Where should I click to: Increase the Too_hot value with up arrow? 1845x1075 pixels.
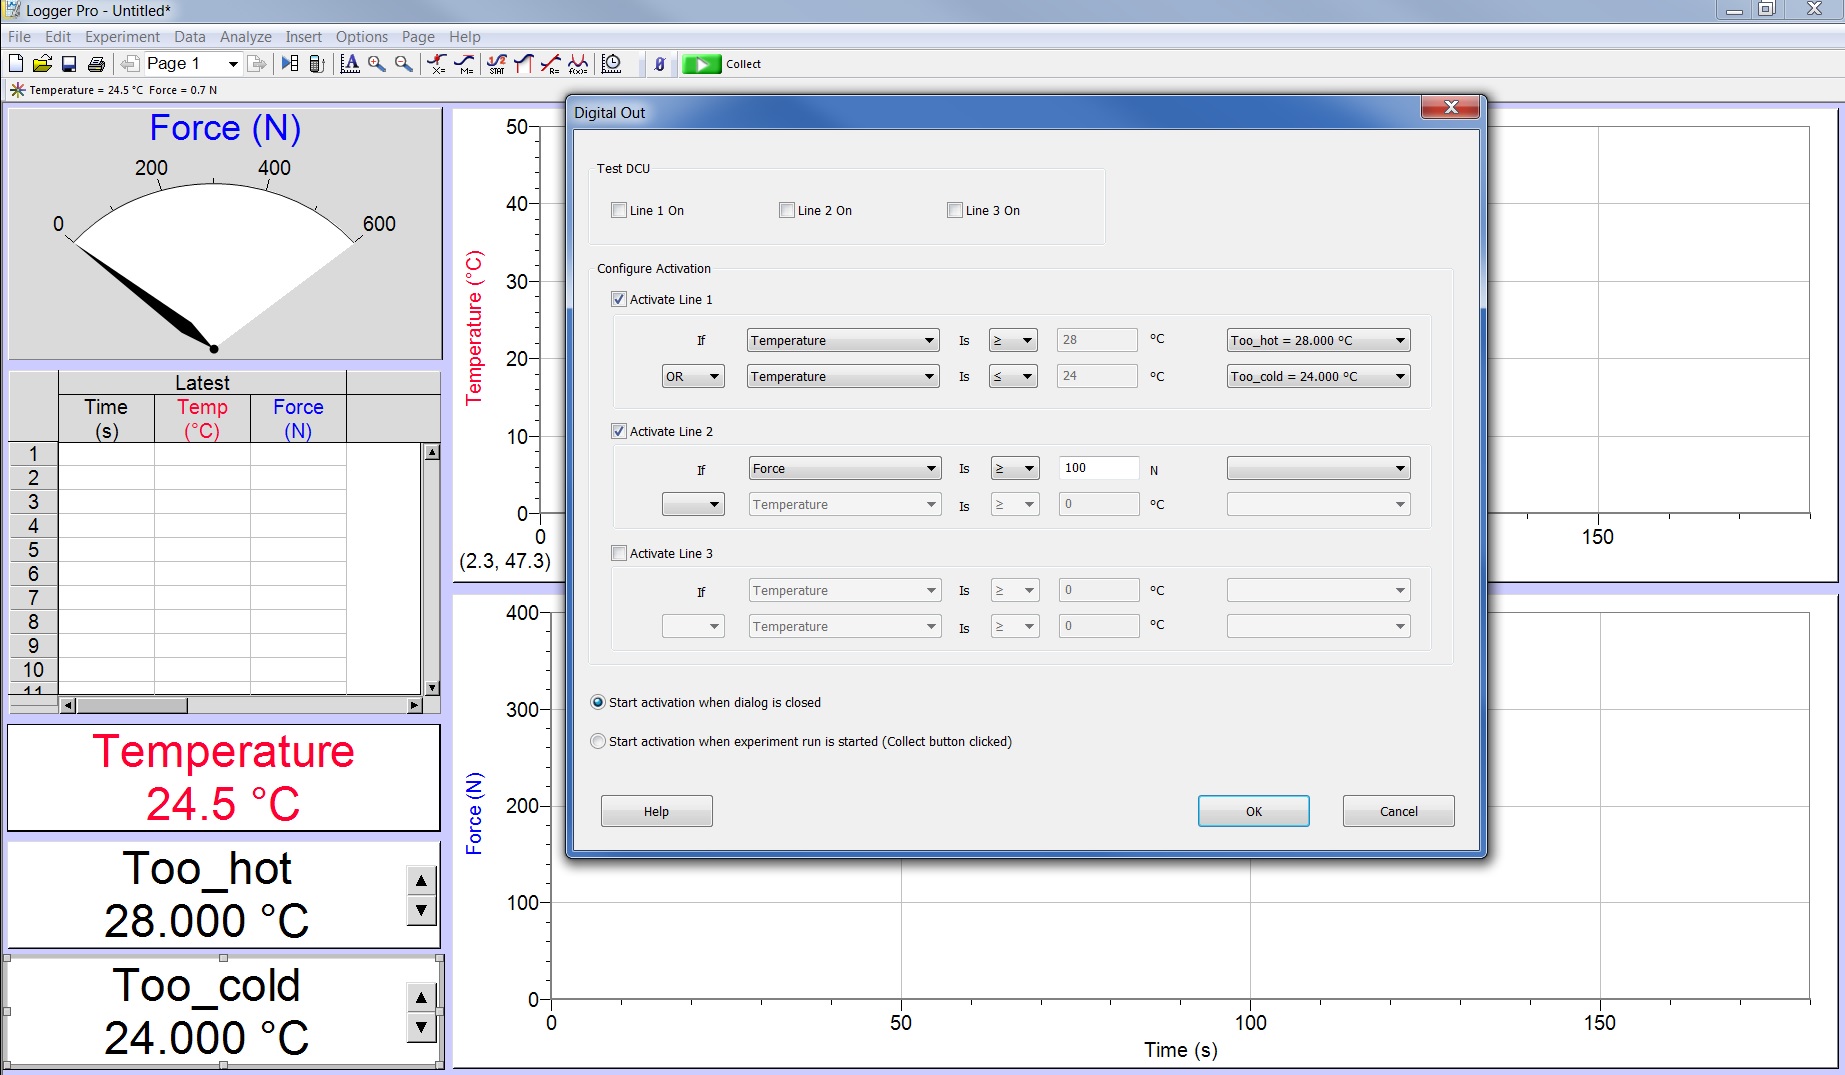[x=421, y=880]
